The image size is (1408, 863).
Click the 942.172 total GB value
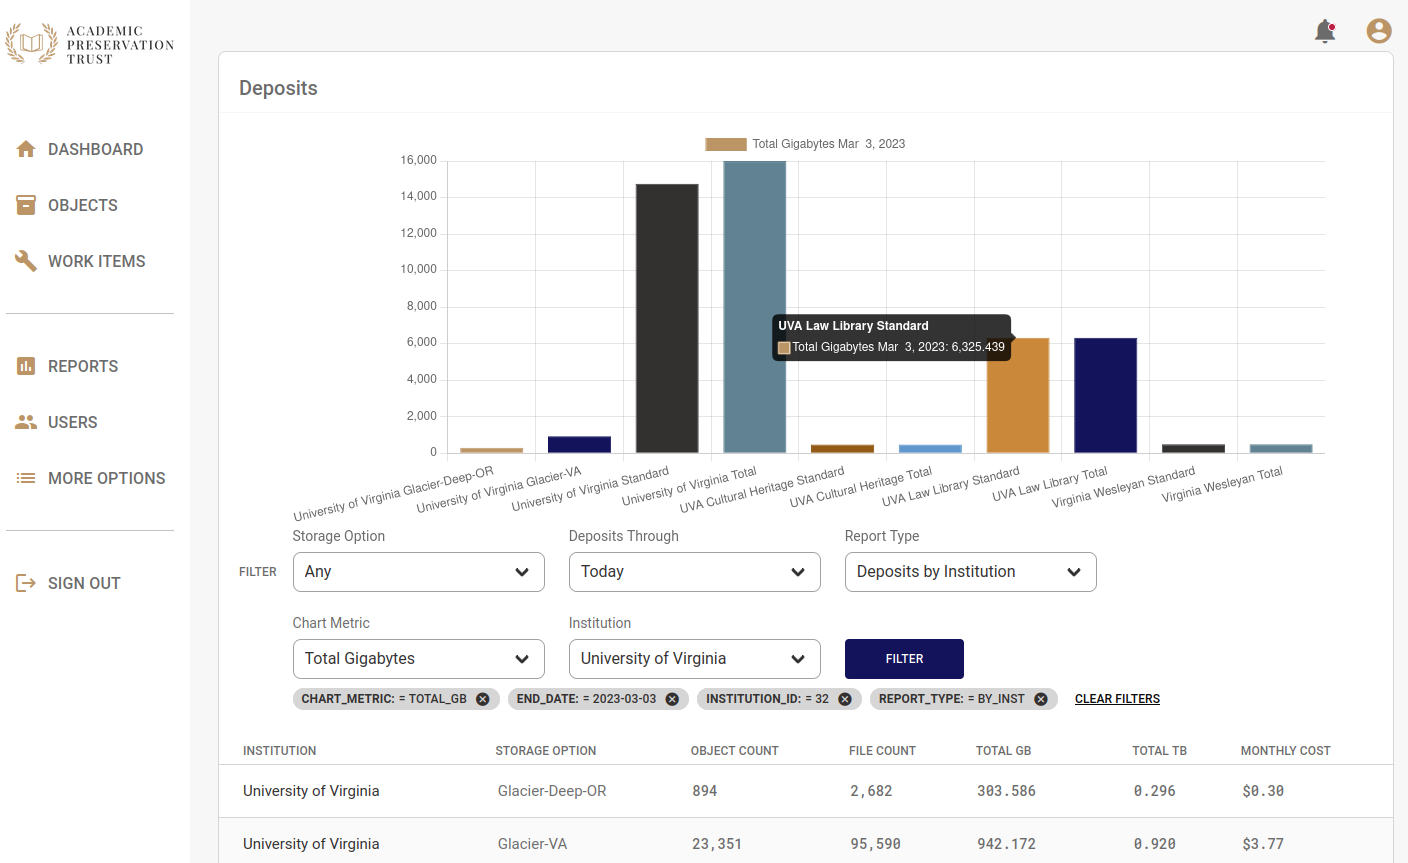(1006, 844)
